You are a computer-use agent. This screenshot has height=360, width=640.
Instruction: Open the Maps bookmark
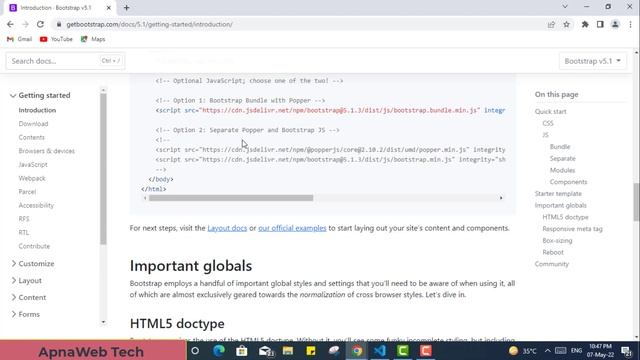(x=93, y=39)
